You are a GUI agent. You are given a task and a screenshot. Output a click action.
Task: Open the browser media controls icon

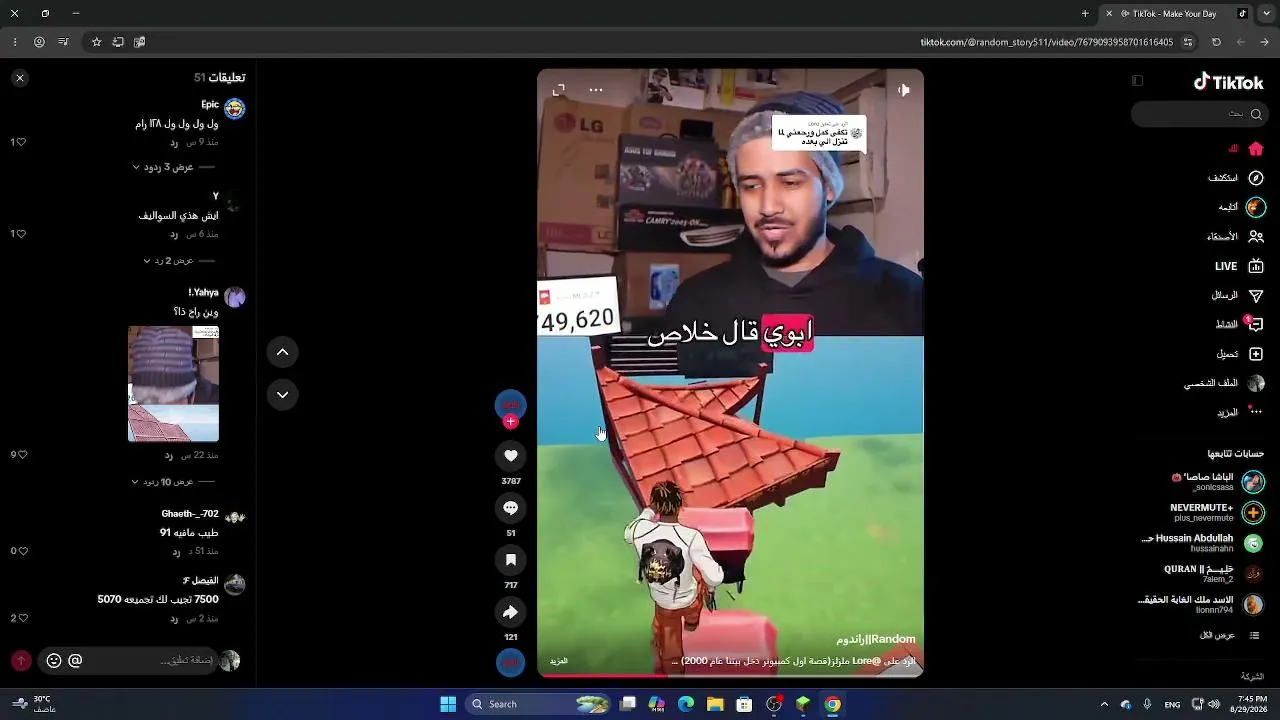pos(63,42)
